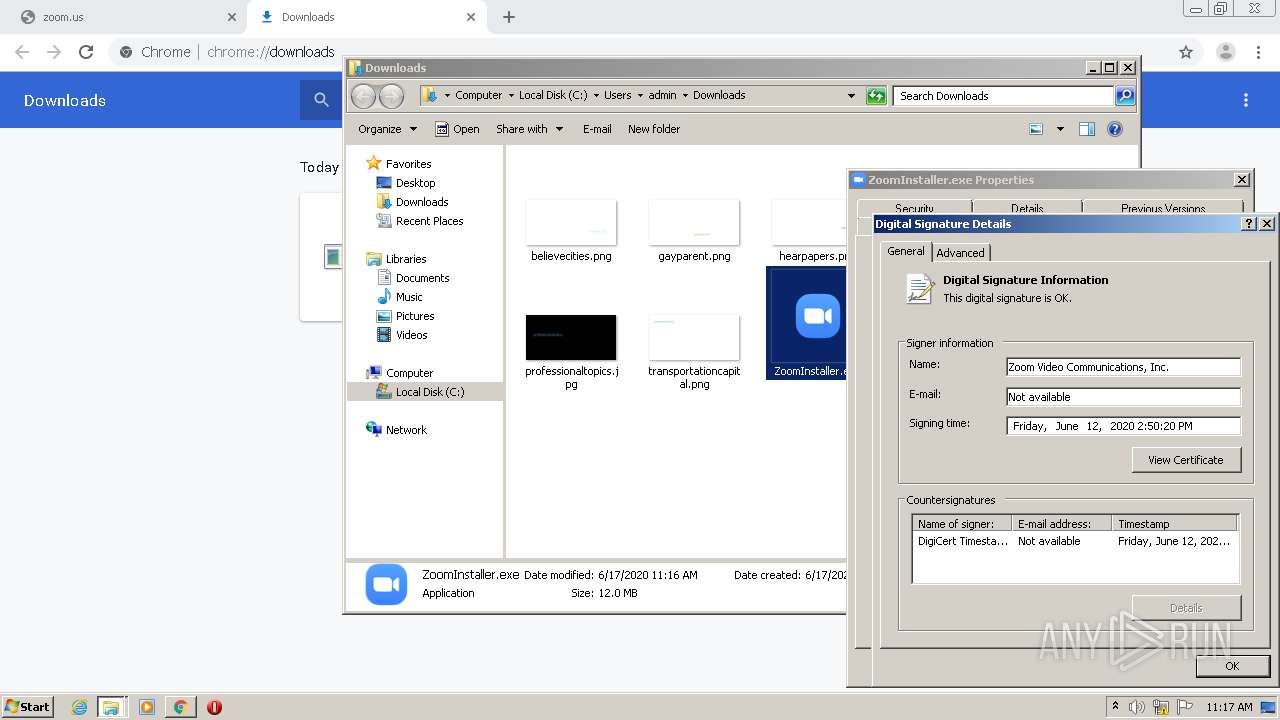Image resolution: width=1280 pixels, height=720 pixels.
Task: Select the believecities.png file
Action: point(571,231)
